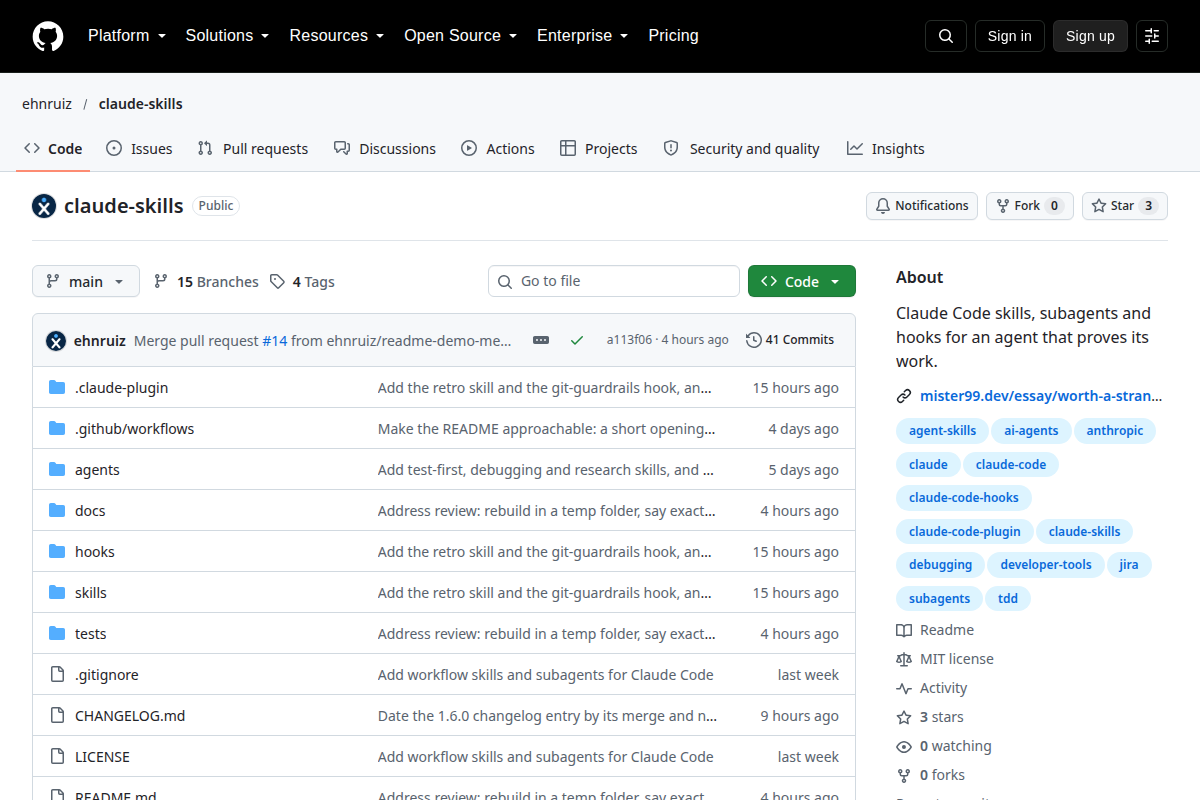Click the .gitignore file icon
Screen dimensions: 1200x800
[57, 675]
